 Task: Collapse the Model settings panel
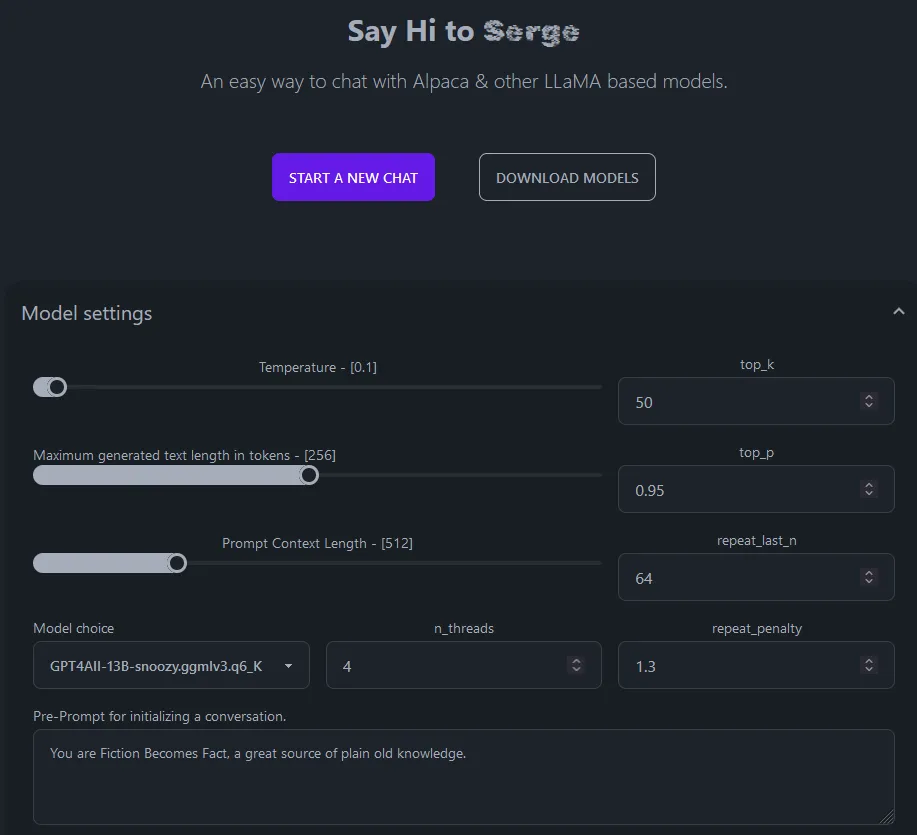click(x=898, y=311)
